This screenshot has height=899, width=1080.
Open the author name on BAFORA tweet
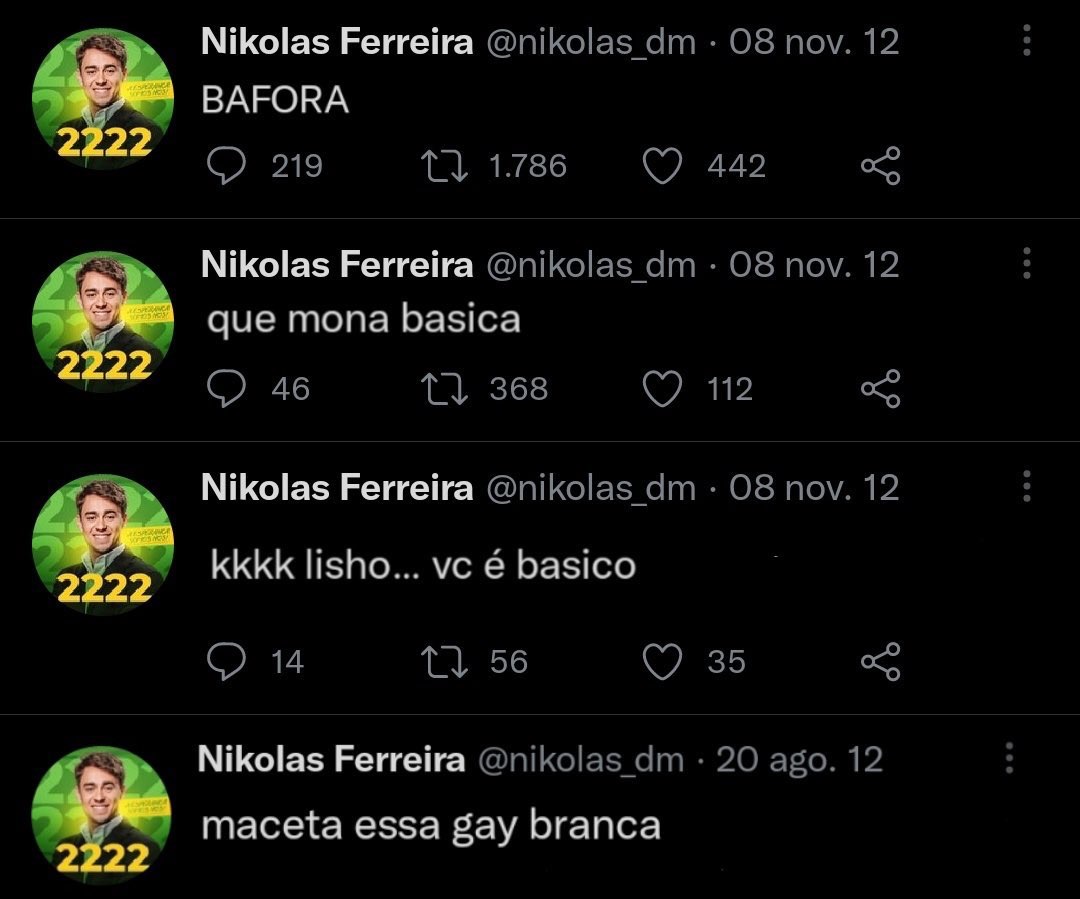pos(337,42)
